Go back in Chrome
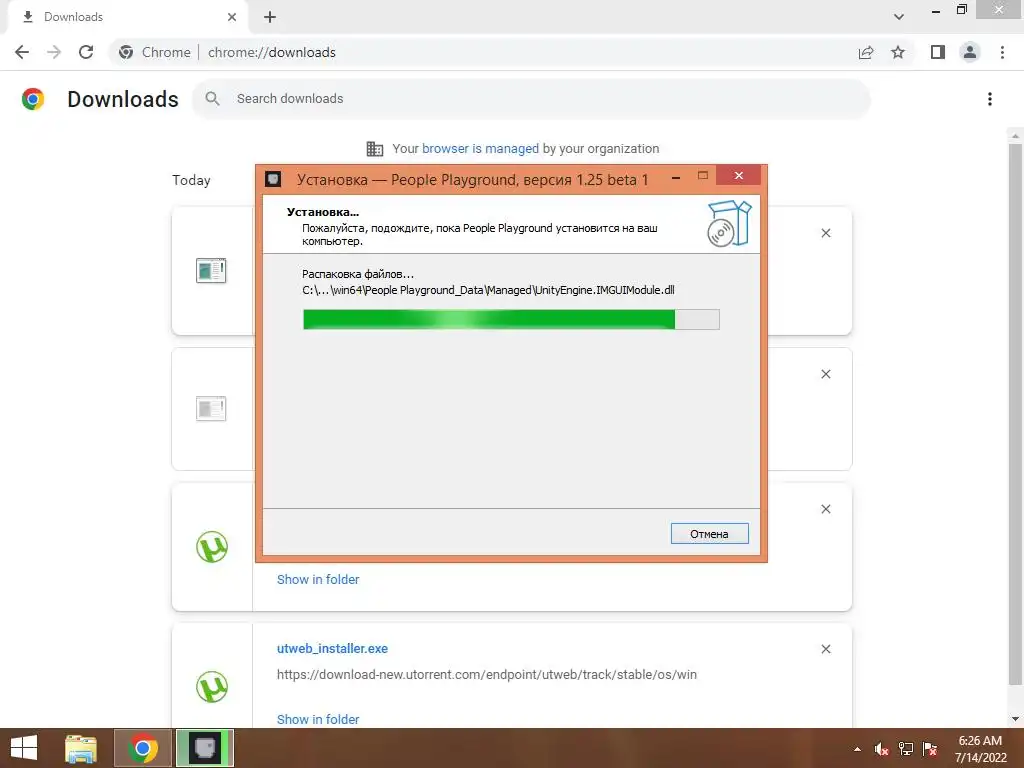1024x768 pixels. pos(22,52)
